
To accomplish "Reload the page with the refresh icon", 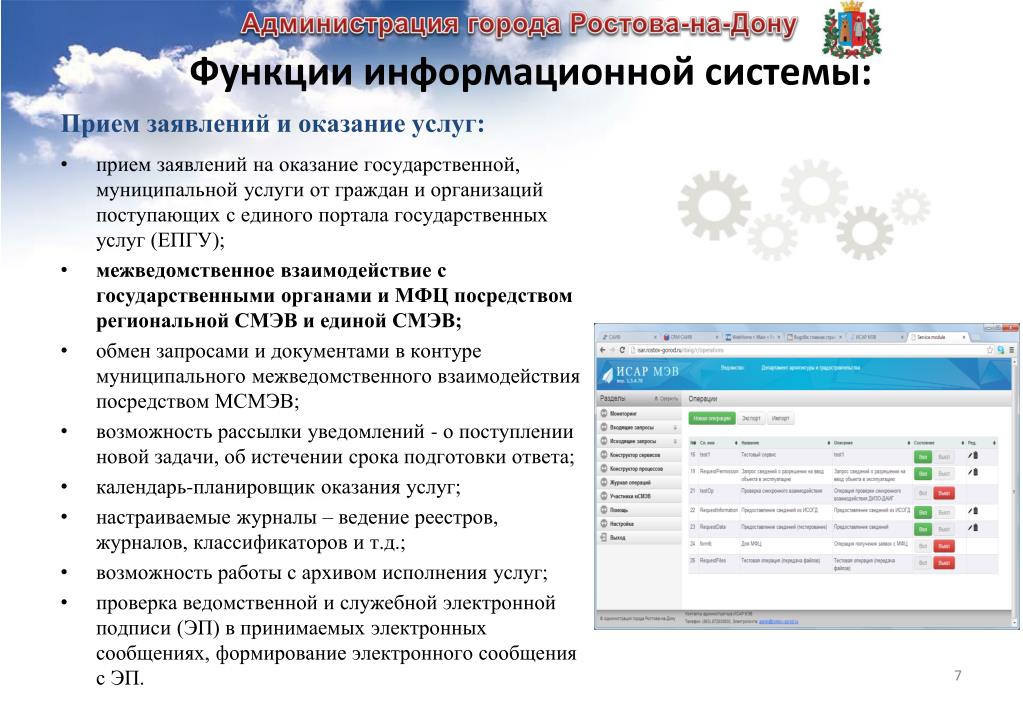I will tap(622, 350).
